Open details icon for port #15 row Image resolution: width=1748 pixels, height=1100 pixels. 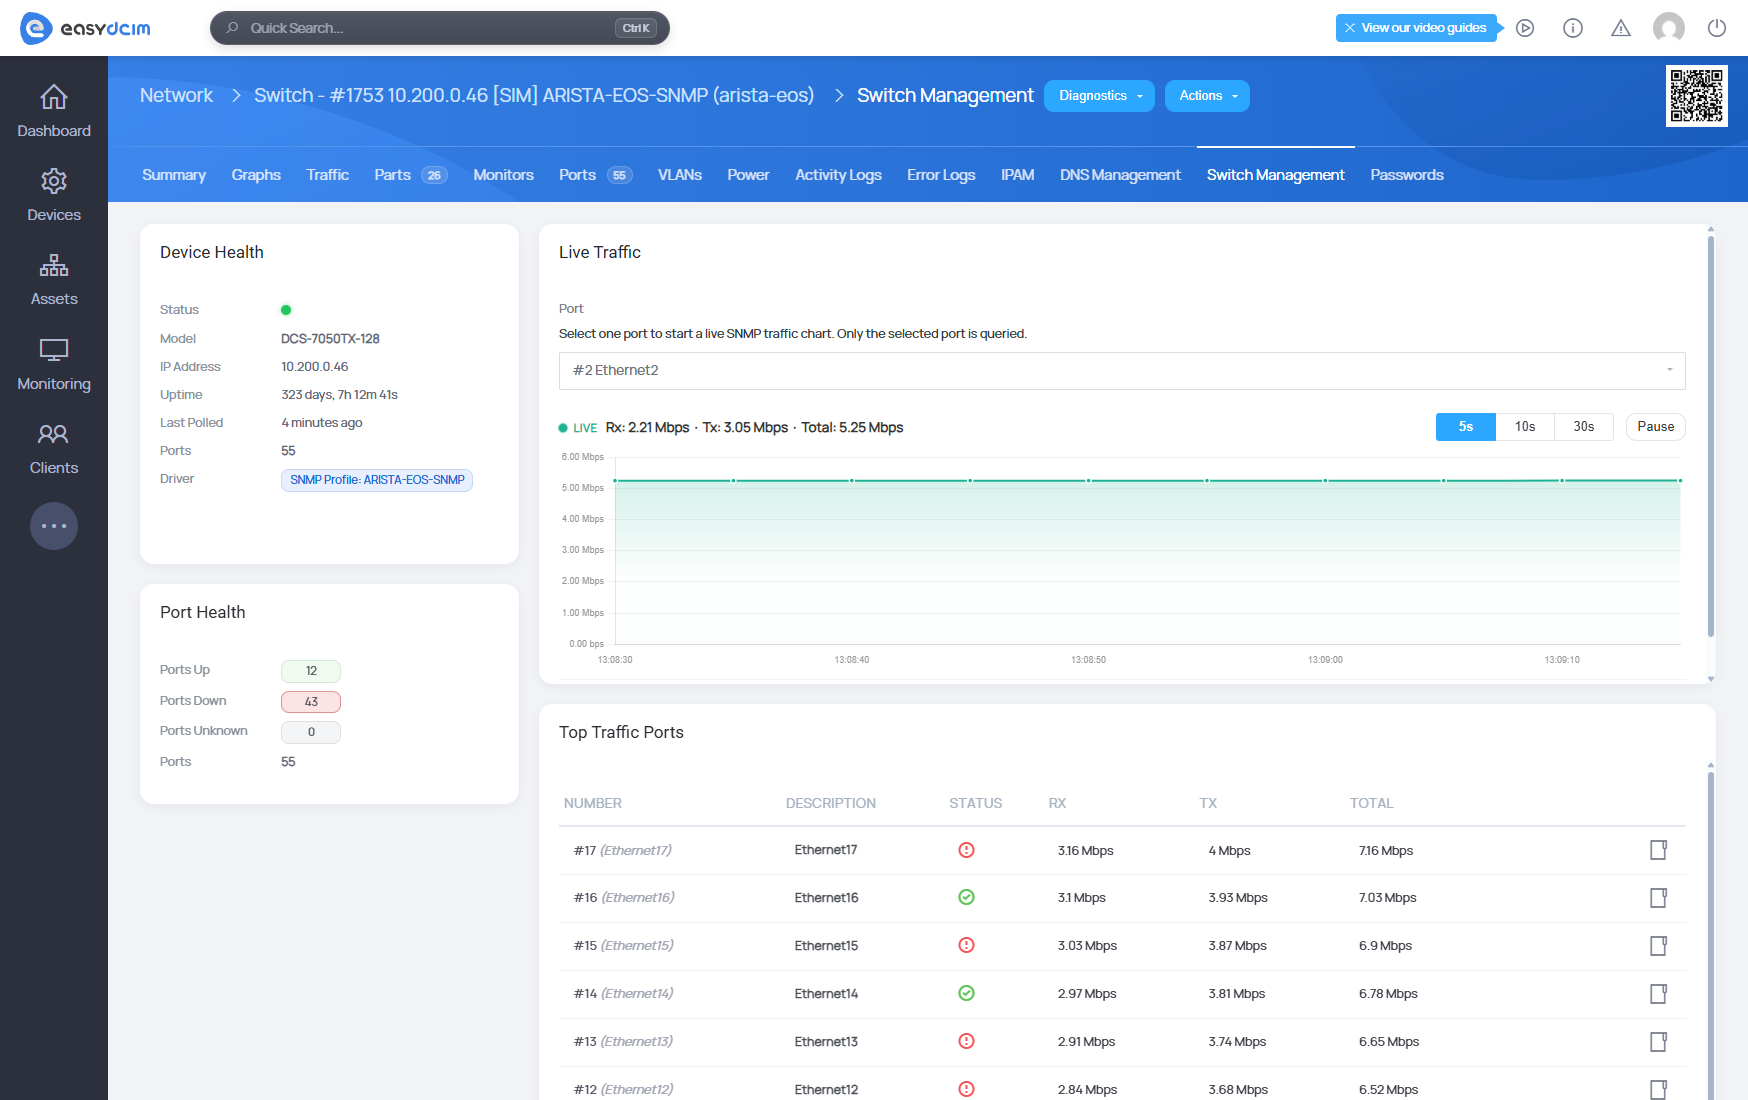pos(1658,946)
